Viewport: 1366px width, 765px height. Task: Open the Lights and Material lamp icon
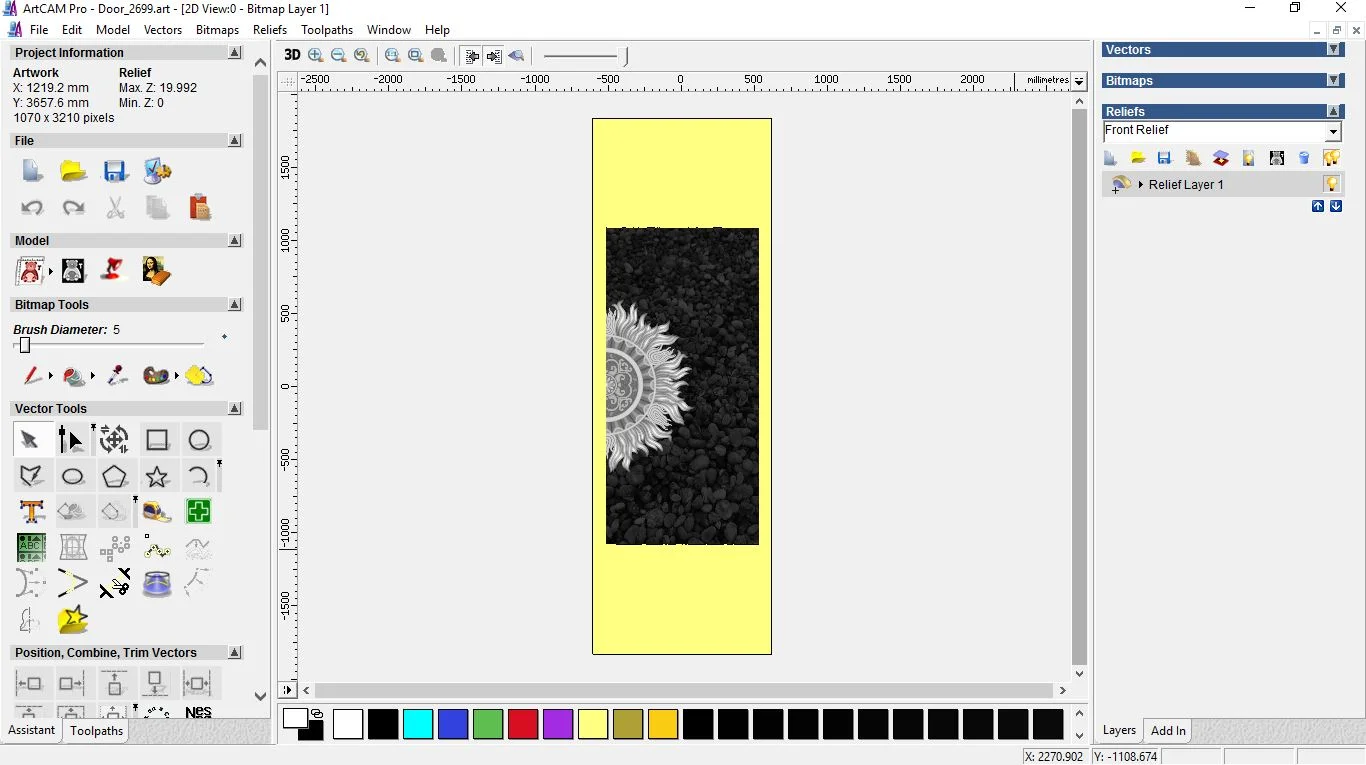(114, 270)
